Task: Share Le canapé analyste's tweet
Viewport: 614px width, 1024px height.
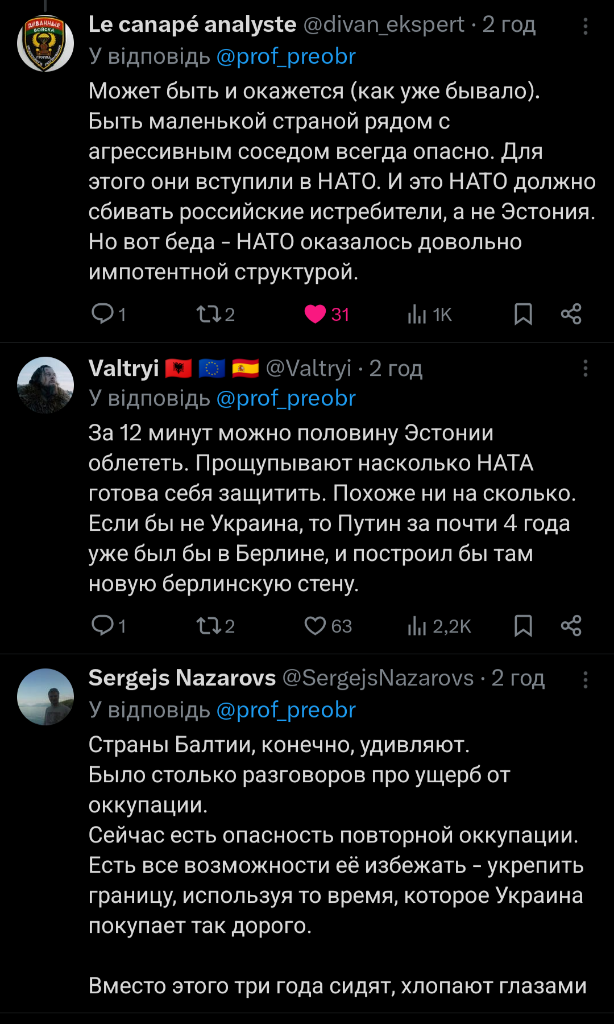Action: point(571,314)
